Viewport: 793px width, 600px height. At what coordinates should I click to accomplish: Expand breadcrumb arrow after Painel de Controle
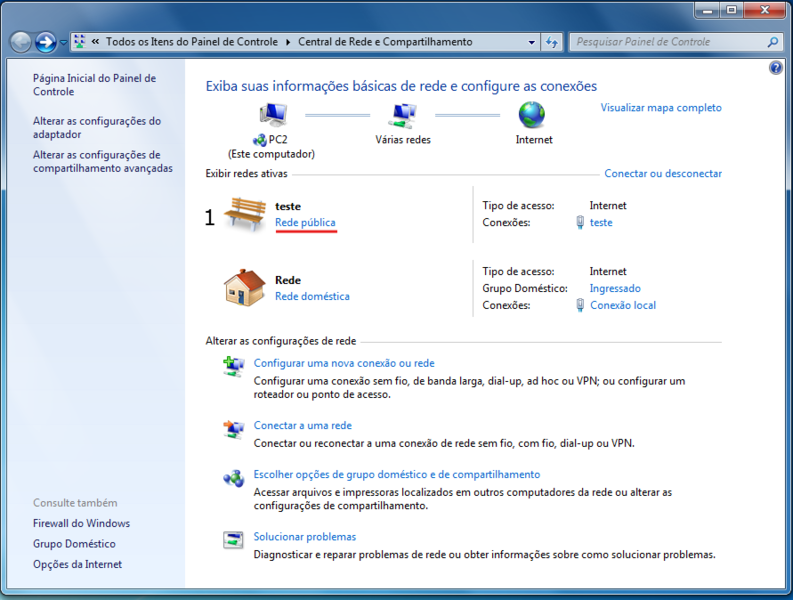coord(288,42)
